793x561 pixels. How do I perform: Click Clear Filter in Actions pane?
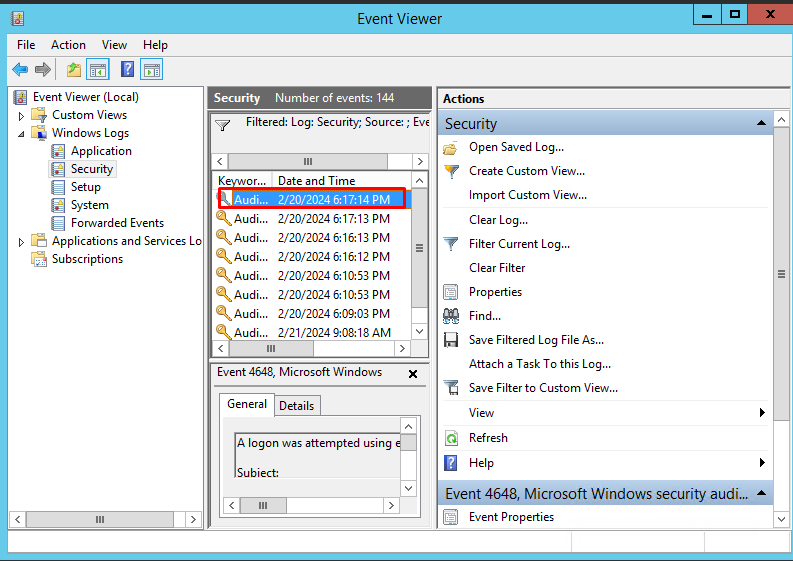pos(497,268)
